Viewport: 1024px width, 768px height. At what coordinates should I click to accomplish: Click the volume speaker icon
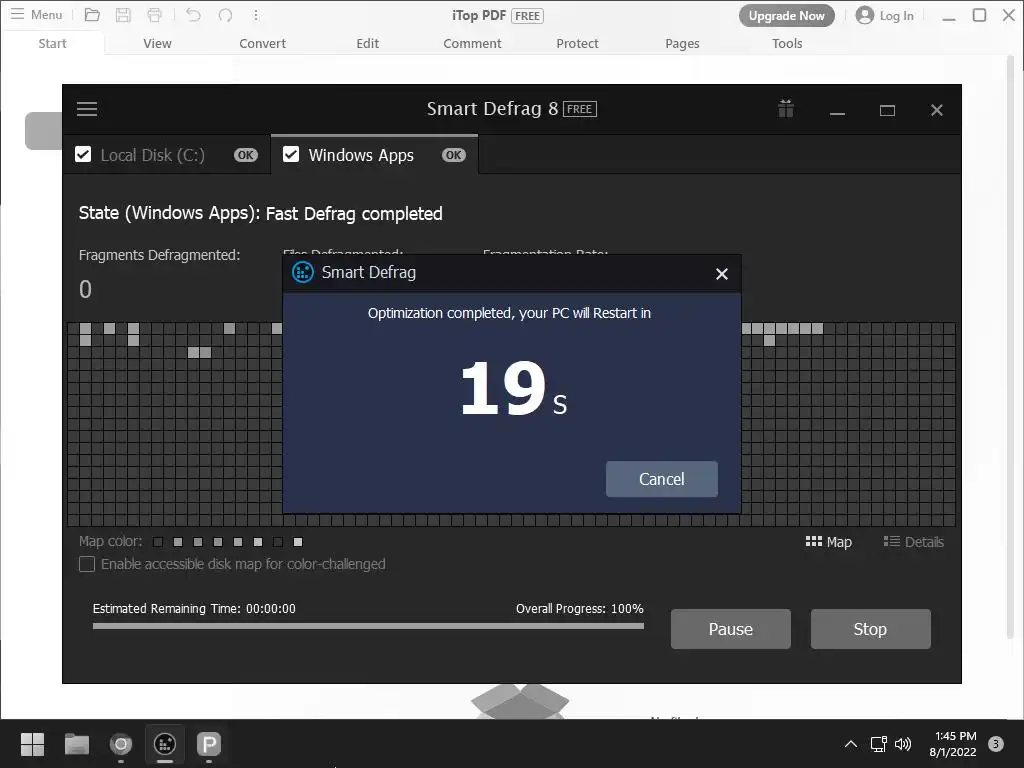click(903, 744)
